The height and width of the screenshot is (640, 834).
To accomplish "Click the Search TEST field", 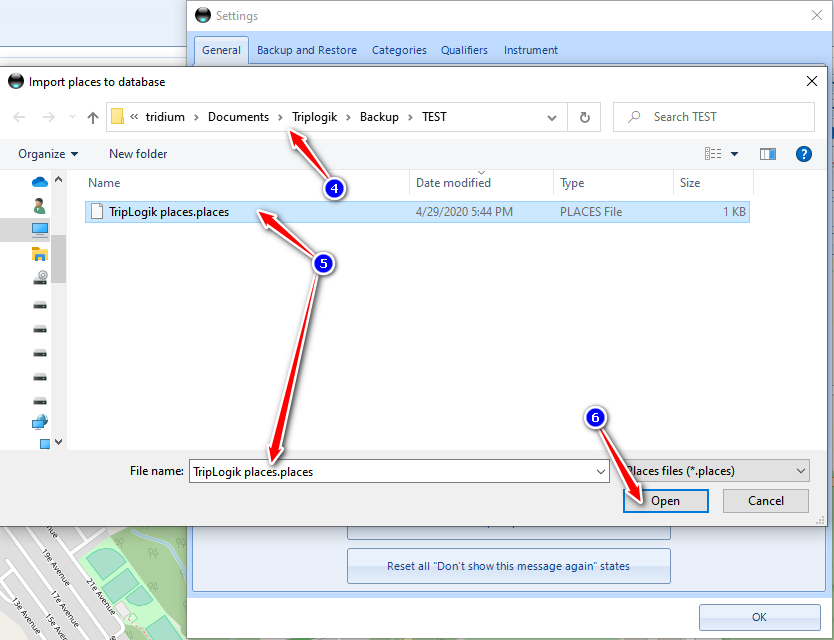I will tap(714, 117).
